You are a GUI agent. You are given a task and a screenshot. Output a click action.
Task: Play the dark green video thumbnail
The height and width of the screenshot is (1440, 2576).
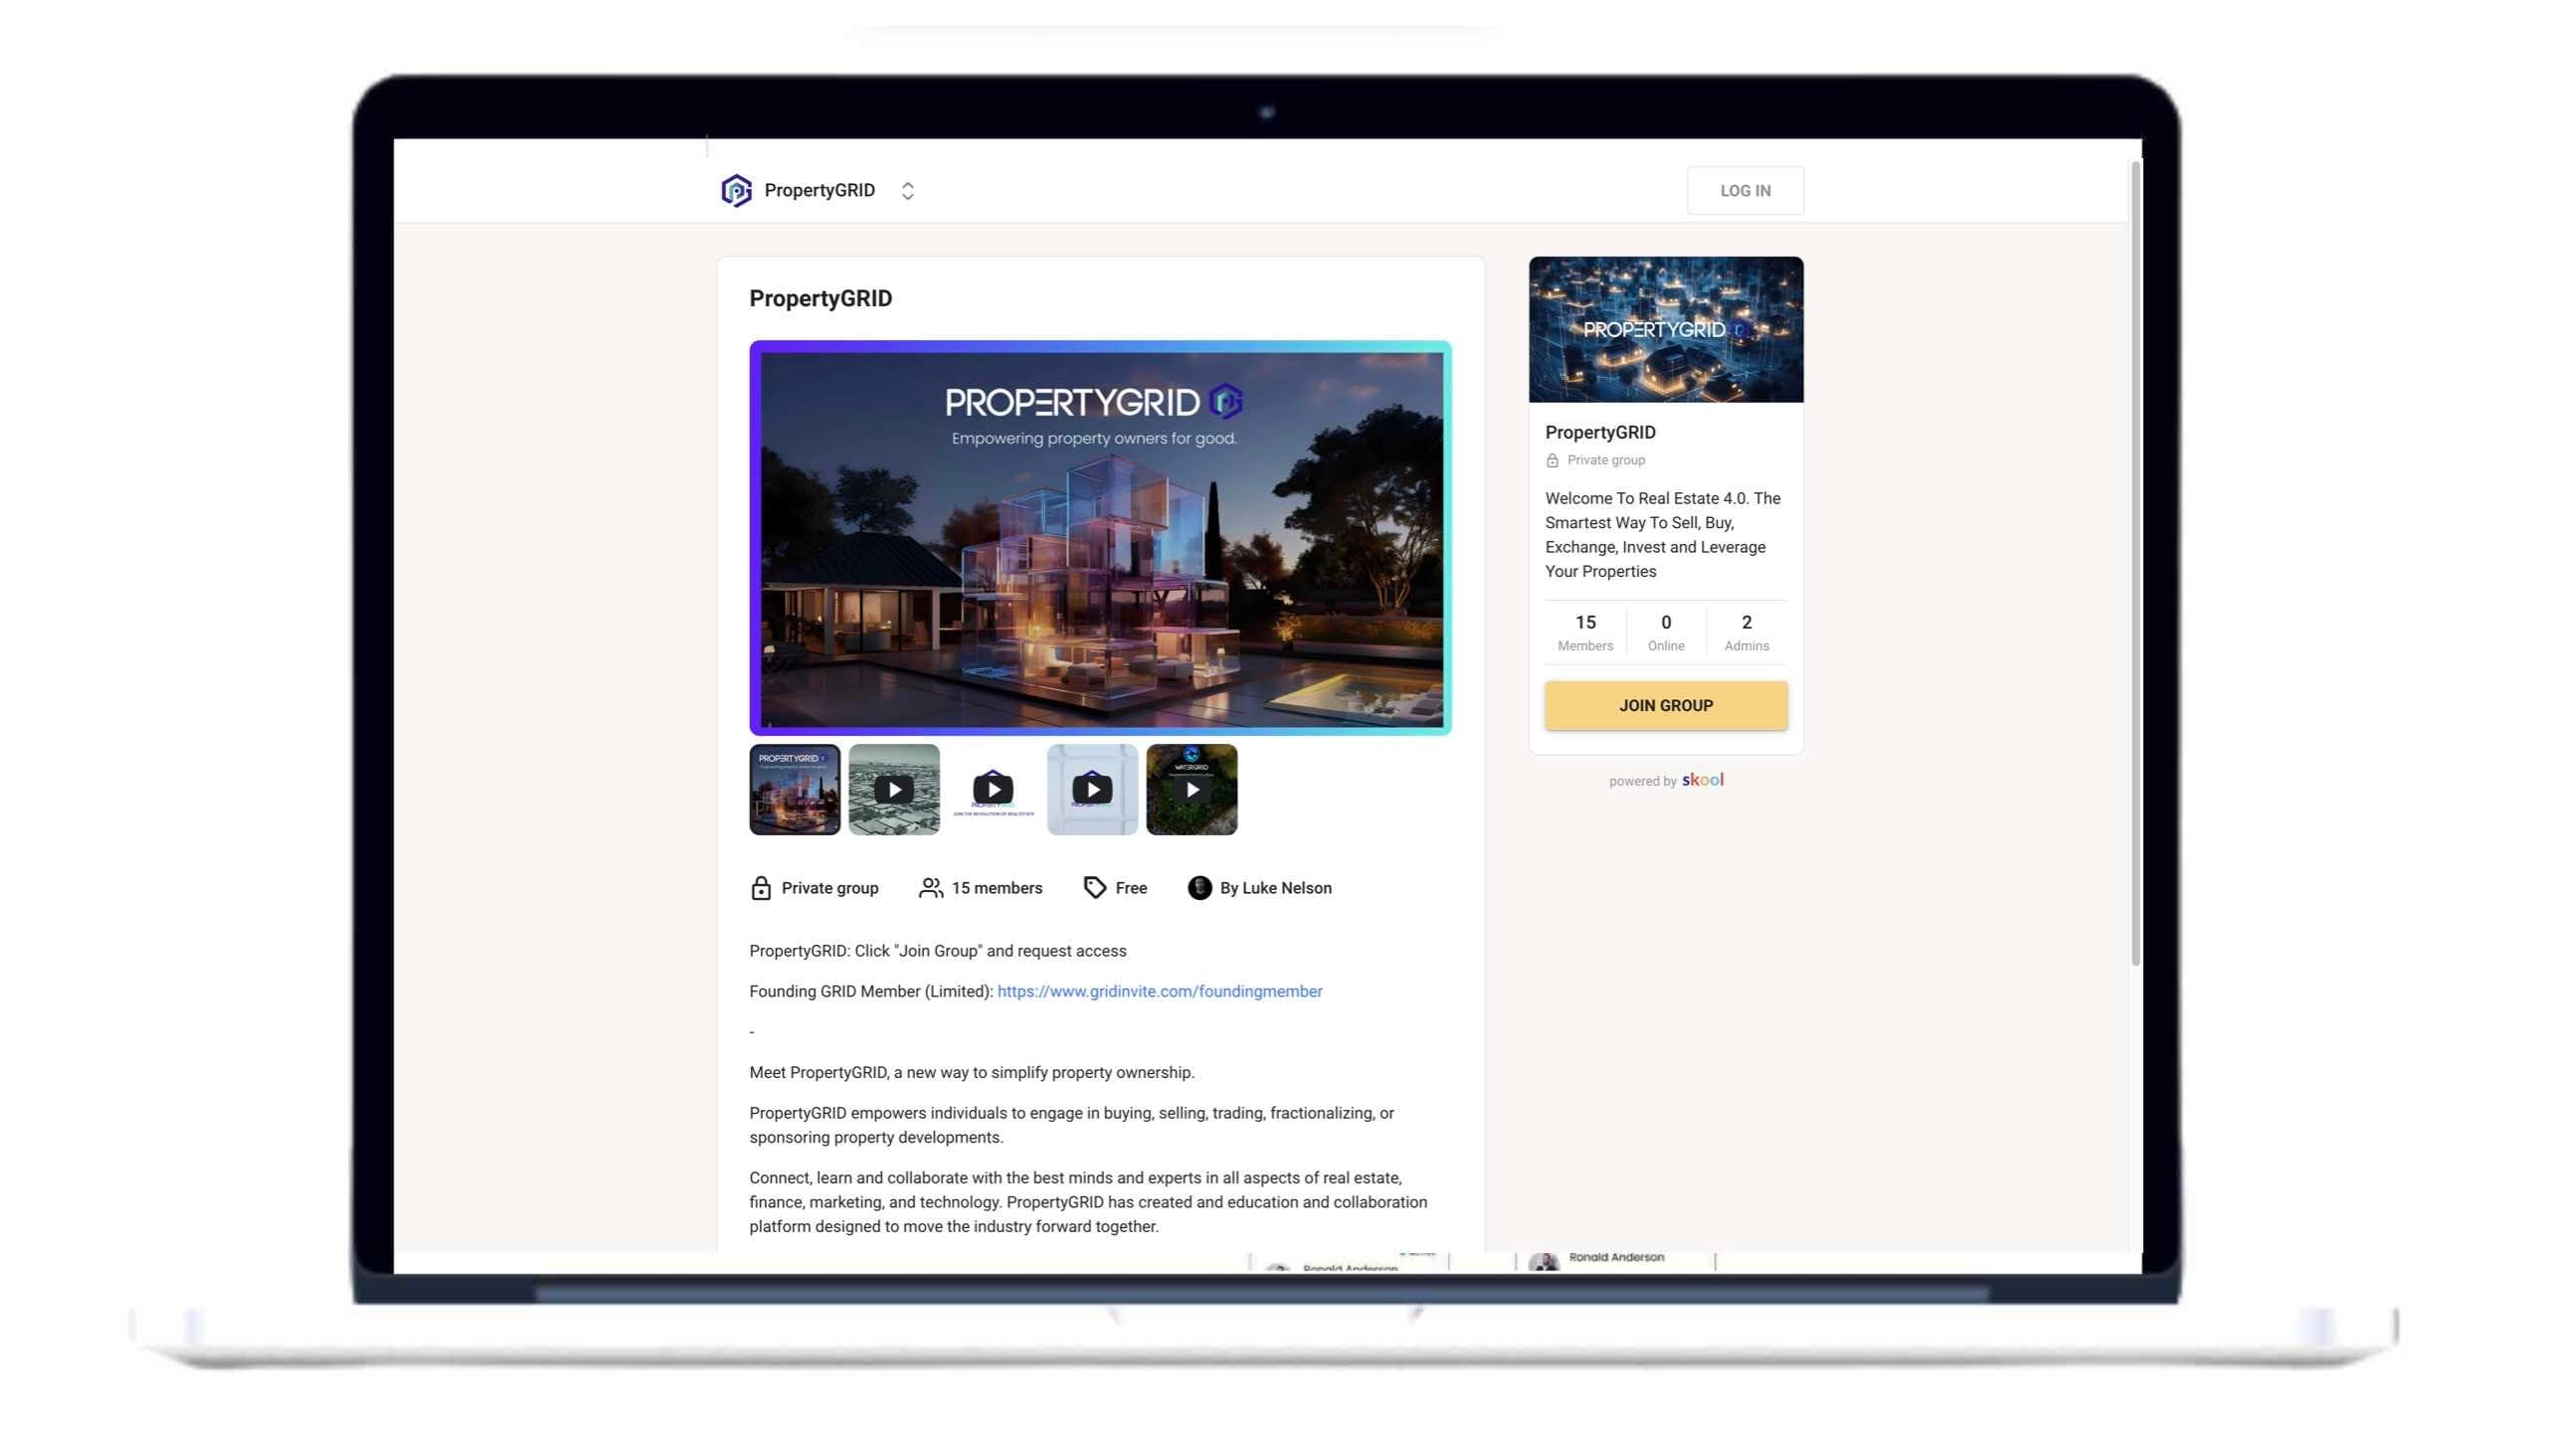(1191, 789)
